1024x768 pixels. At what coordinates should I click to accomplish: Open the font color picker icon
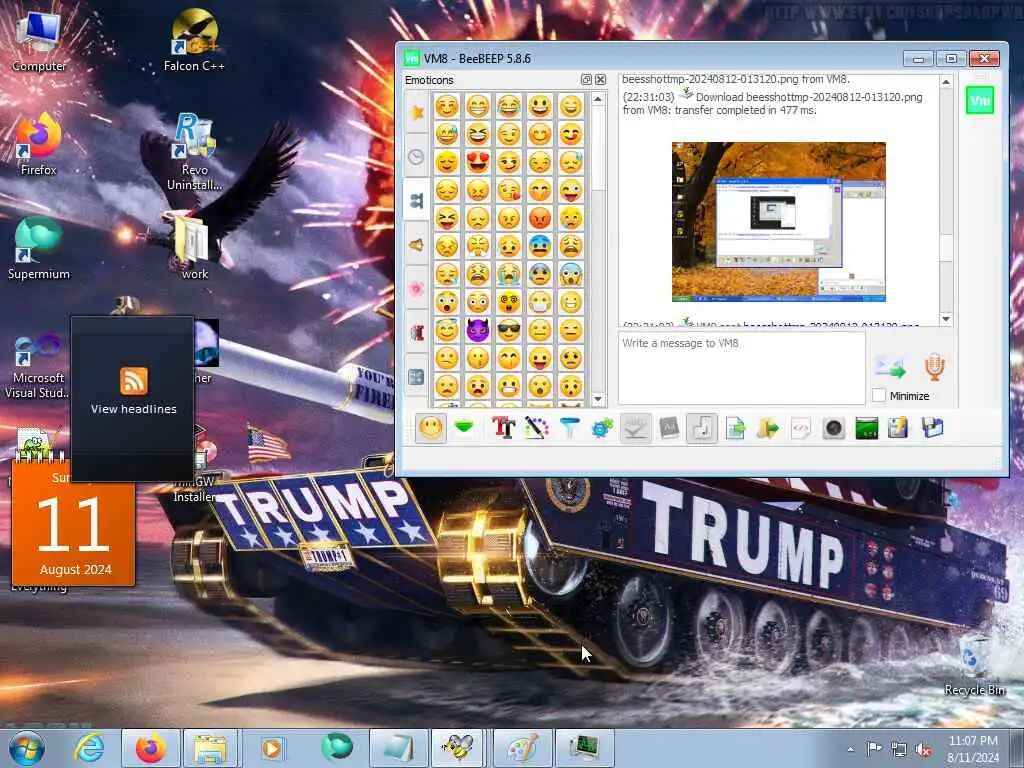[536, 428]
